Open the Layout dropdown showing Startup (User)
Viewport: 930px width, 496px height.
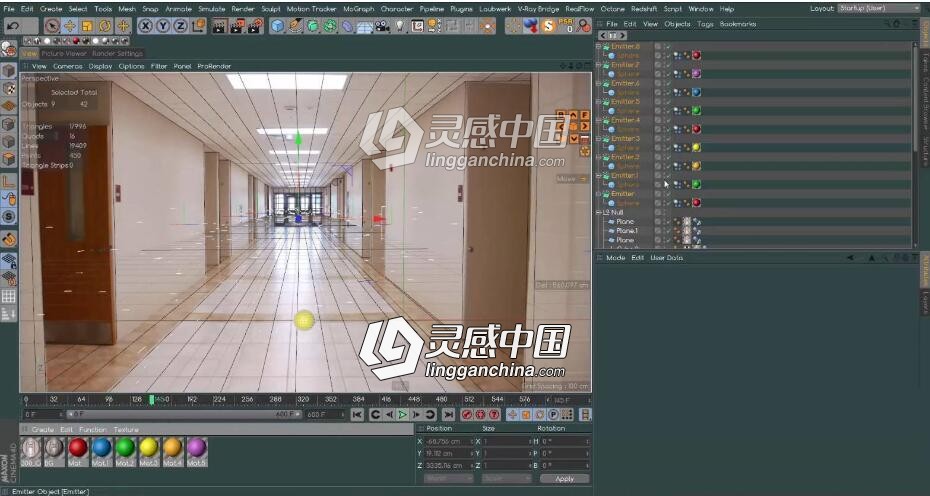tap(880, 8)
